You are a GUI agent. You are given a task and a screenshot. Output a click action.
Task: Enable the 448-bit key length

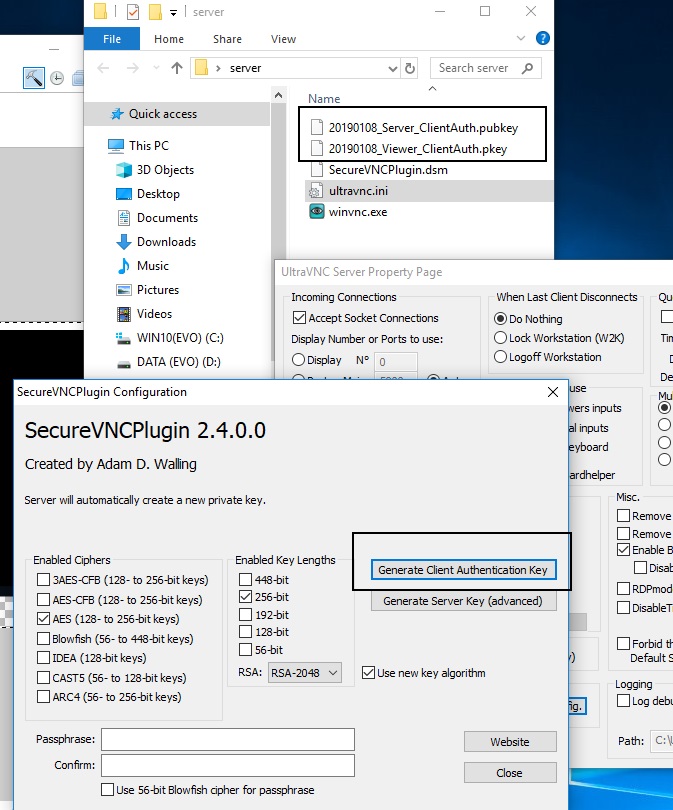tap(245, 580)
